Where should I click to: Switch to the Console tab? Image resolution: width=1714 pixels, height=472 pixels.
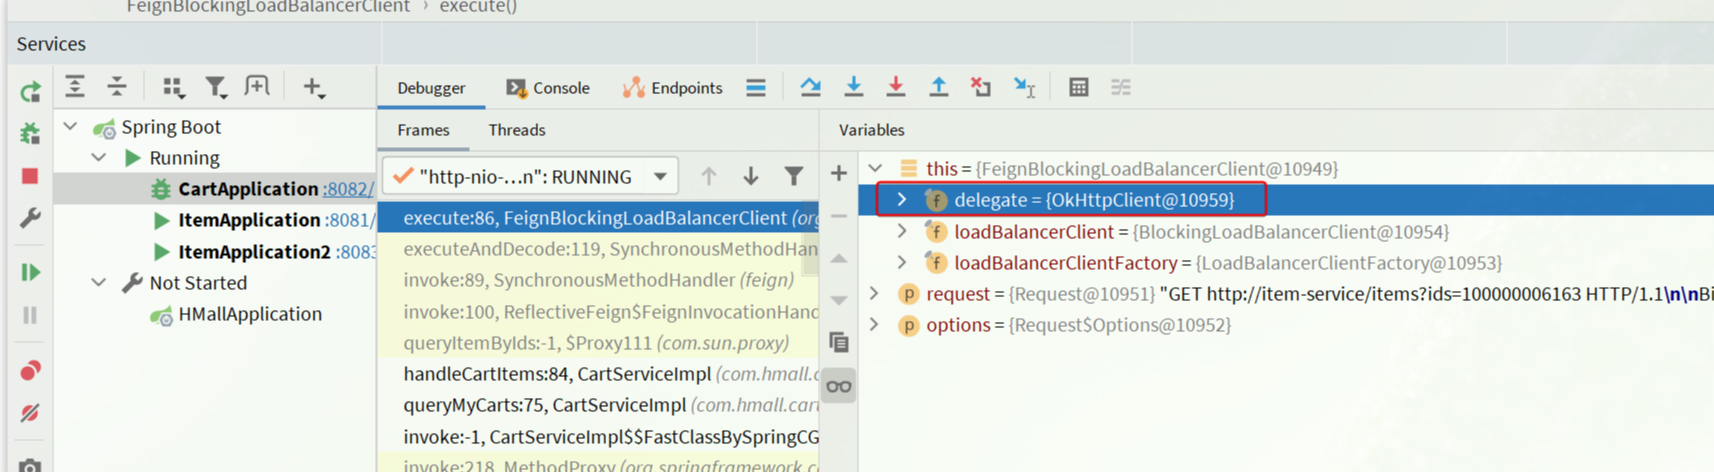pos(548,88)
